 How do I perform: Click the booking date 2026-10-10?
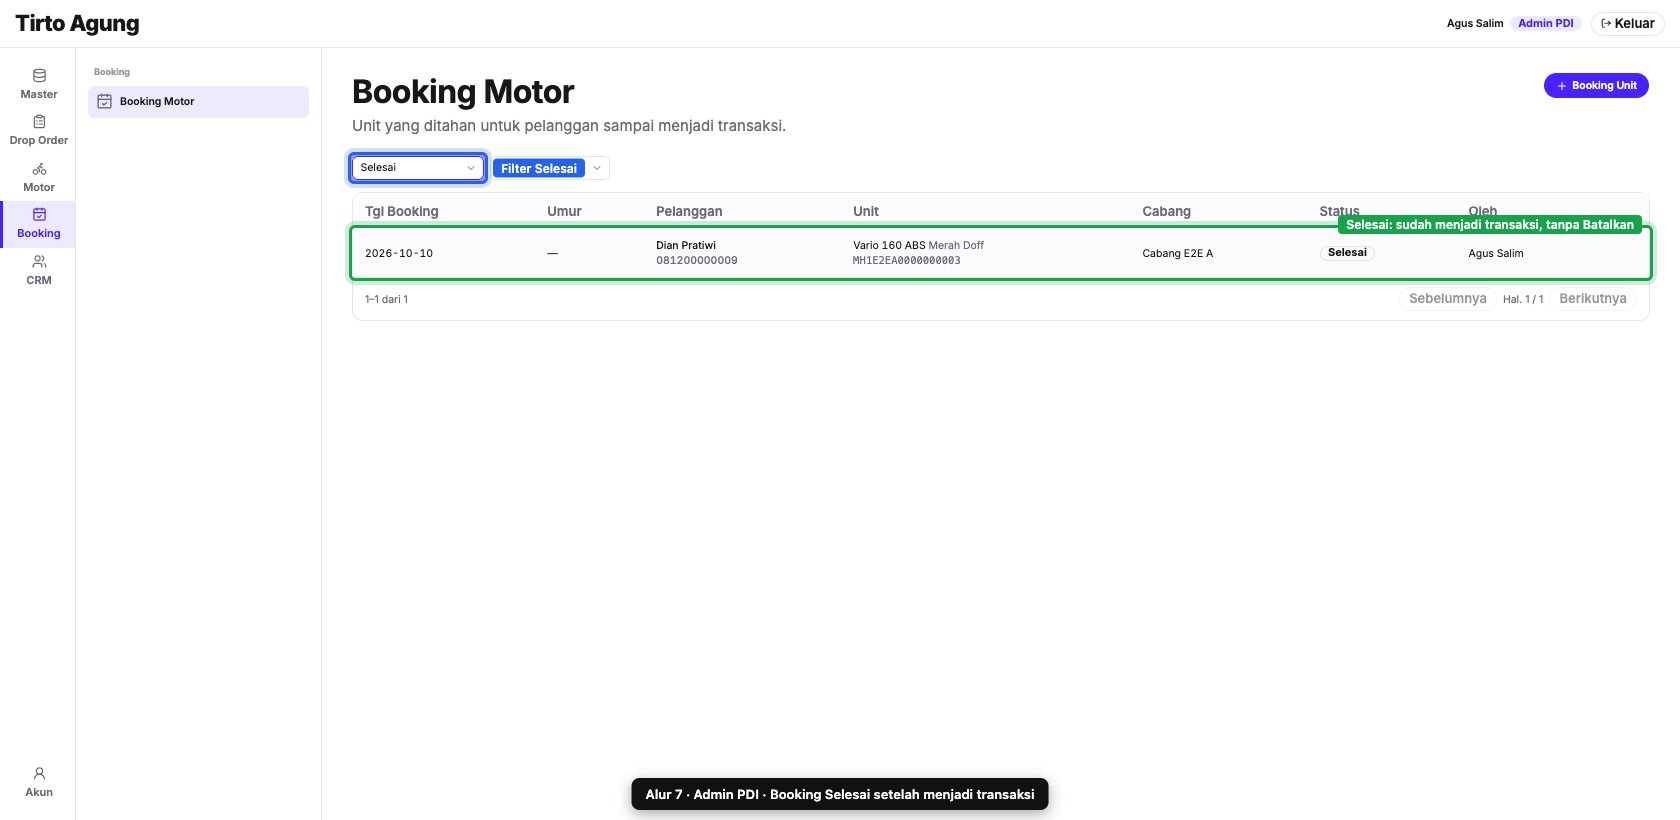(x=399, y=254)
